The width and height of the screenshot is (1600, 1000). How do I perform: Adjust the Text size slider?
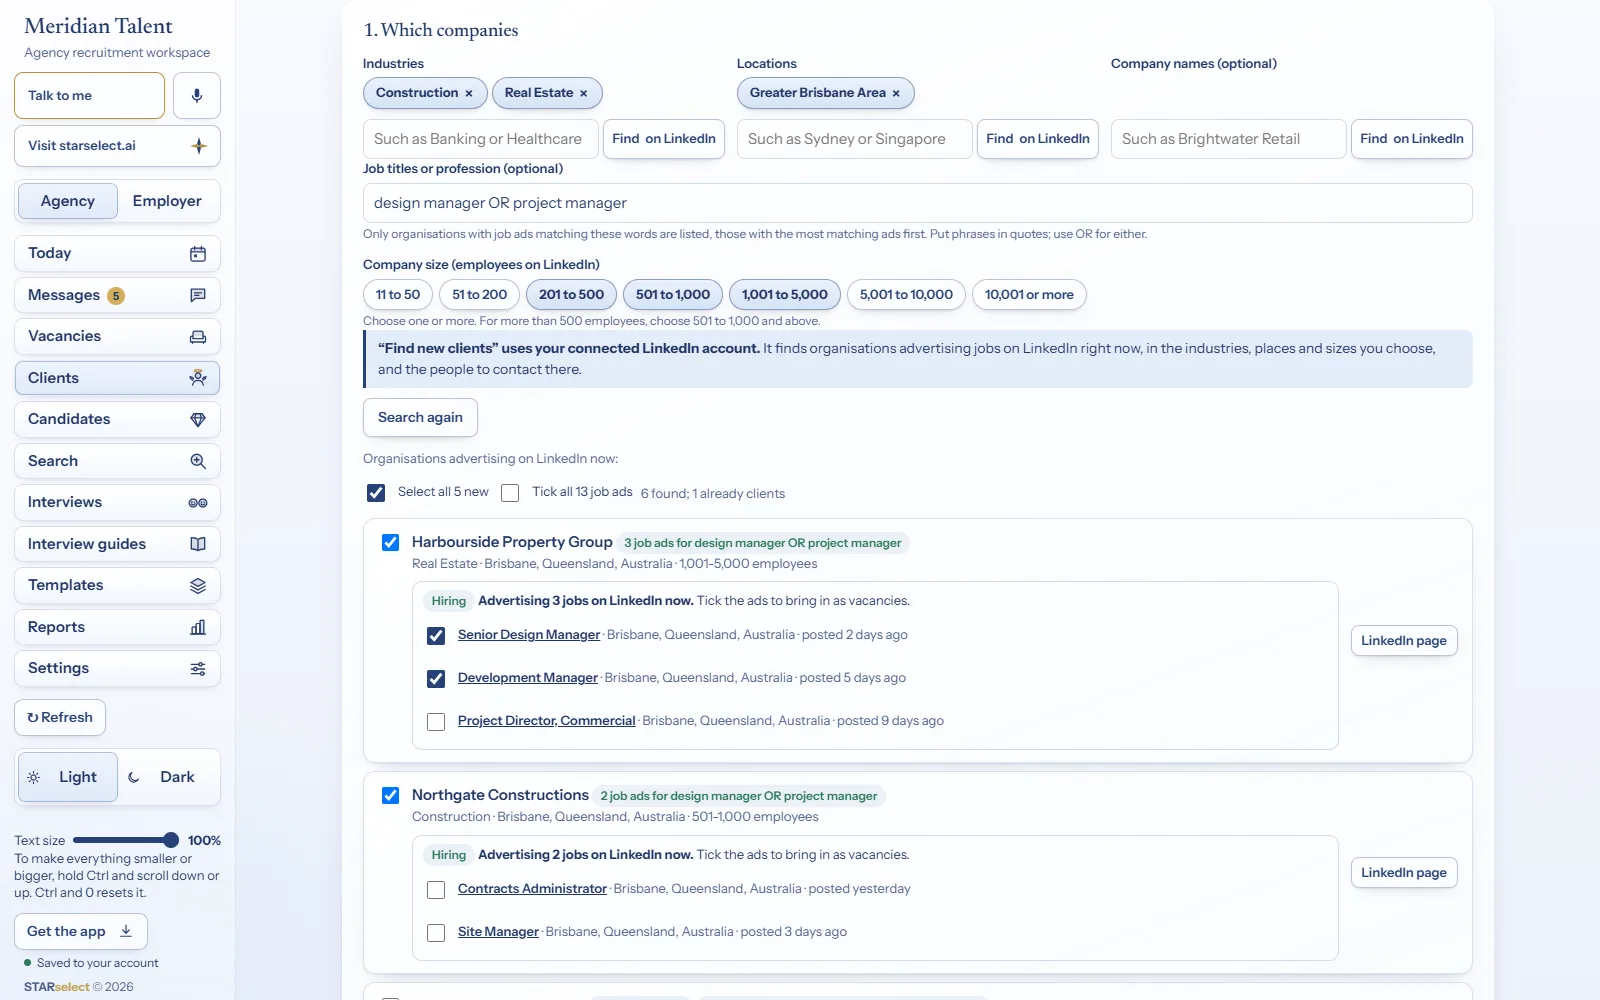pos(125,841)
